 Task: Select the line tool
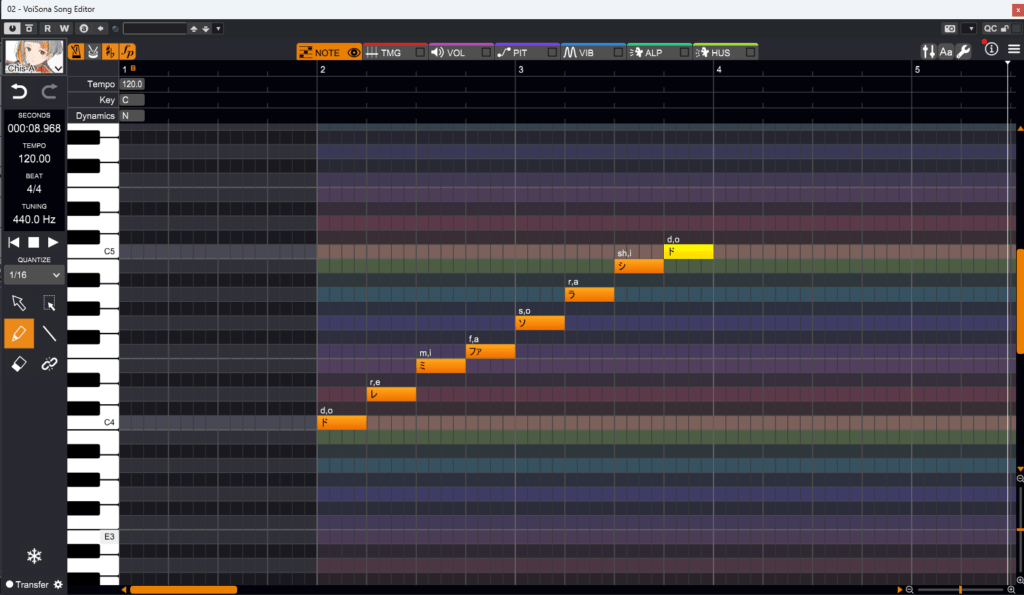(49, 334)
